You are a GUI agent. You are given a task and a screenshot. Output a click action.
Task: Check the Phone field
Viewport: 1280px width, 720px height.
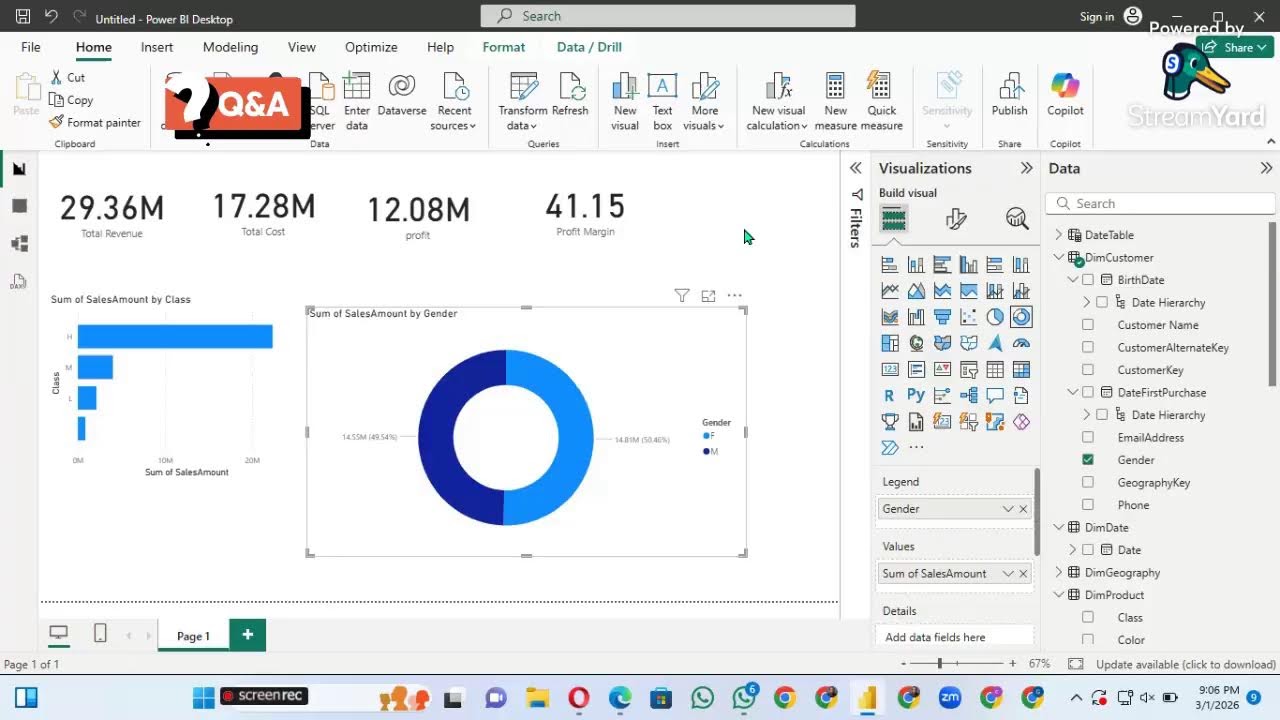(1088, 505)
